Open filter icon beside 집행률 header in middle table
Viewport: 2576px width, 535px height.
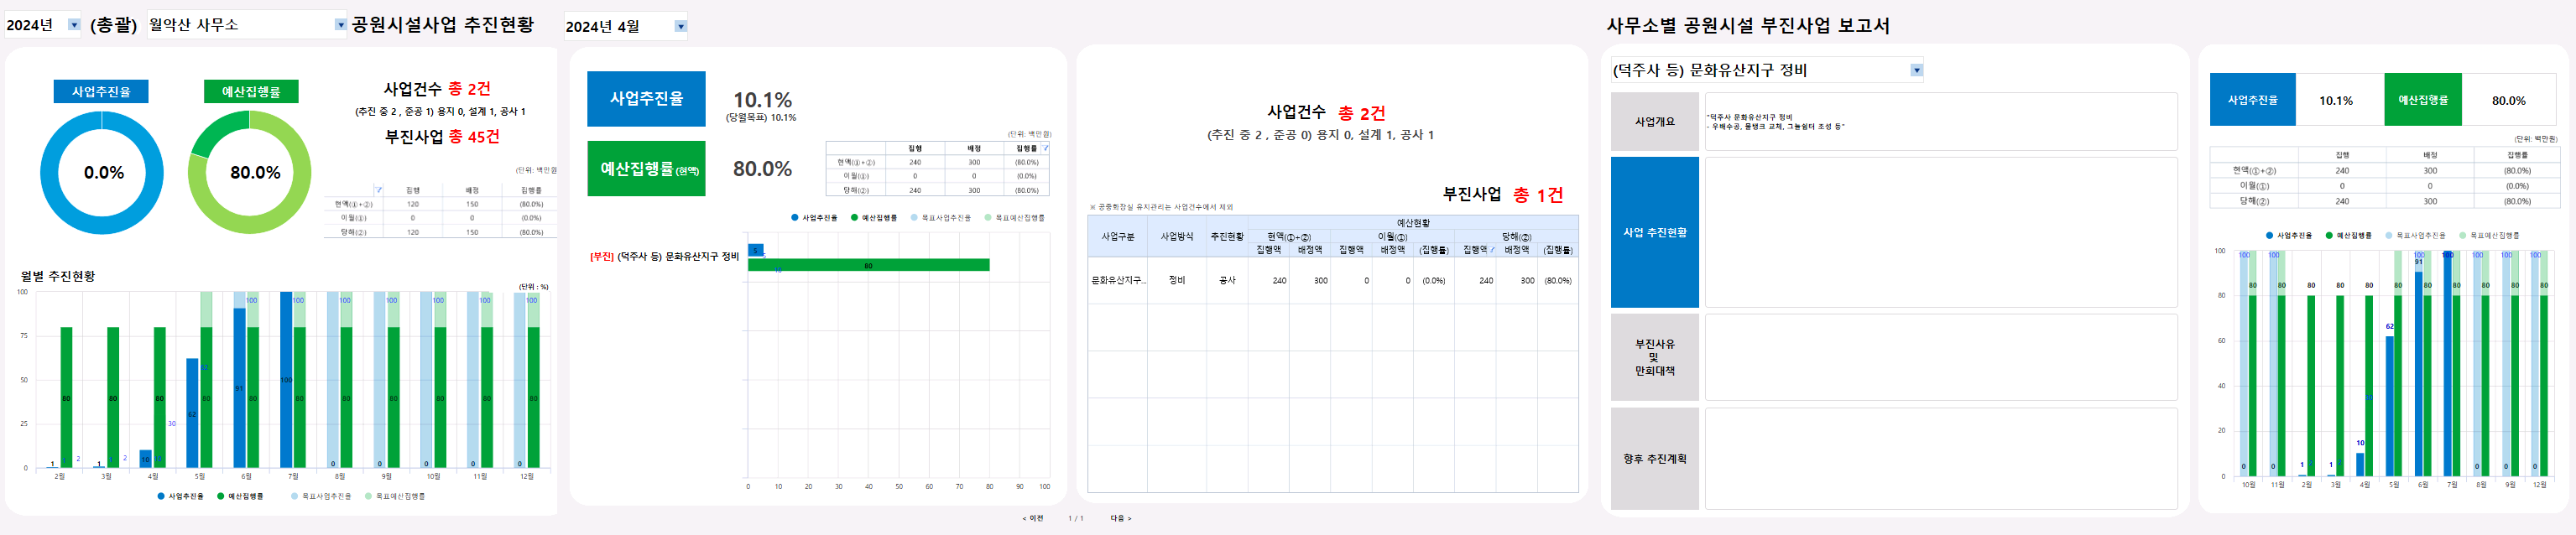[1046, 148]
